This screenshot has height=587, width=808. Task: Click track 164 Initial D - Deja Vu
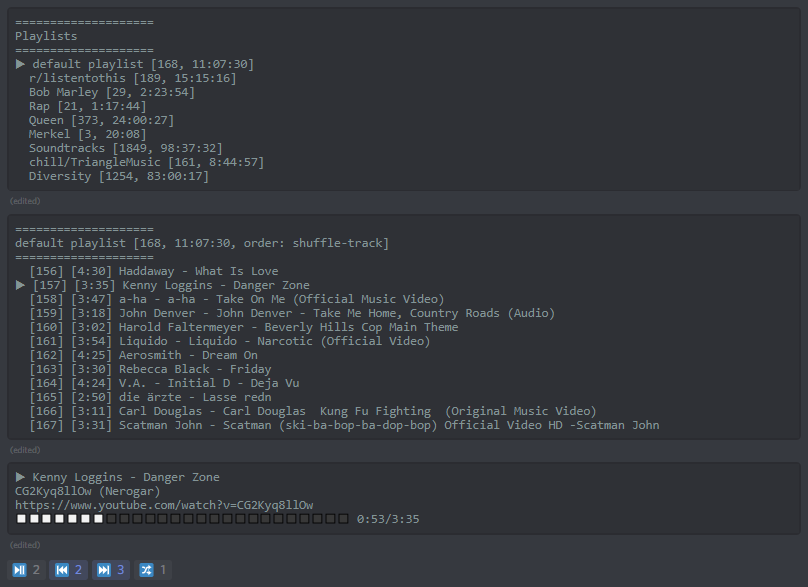[164, 383]
